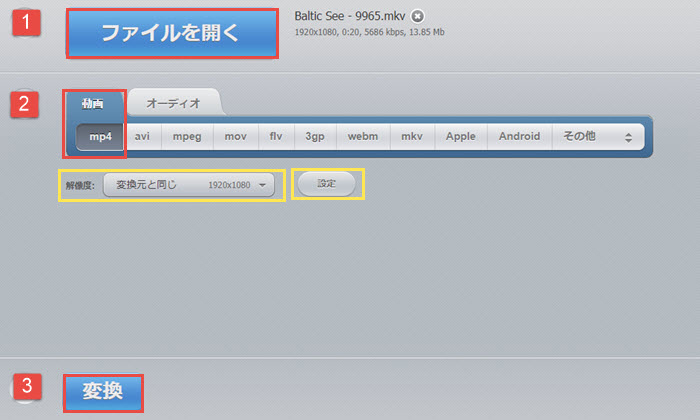Switch to the 動画 tab
This screenshot has height=420, width=700.
tap(92, 104)
